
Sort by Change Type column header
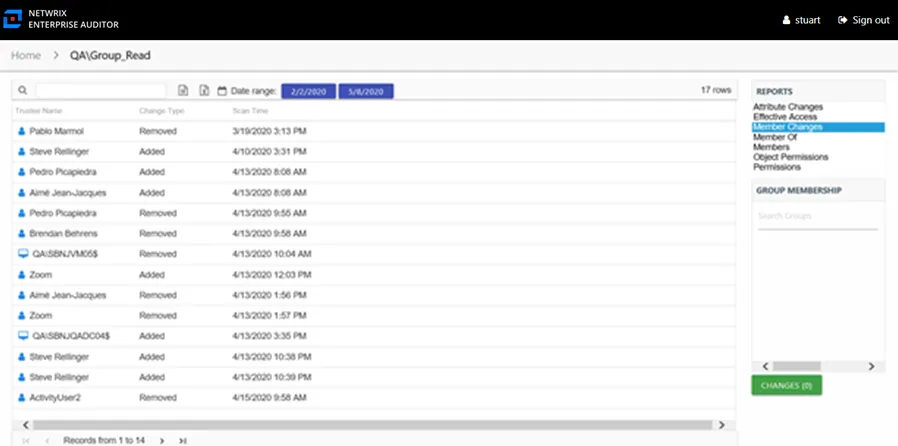point(162,110)
